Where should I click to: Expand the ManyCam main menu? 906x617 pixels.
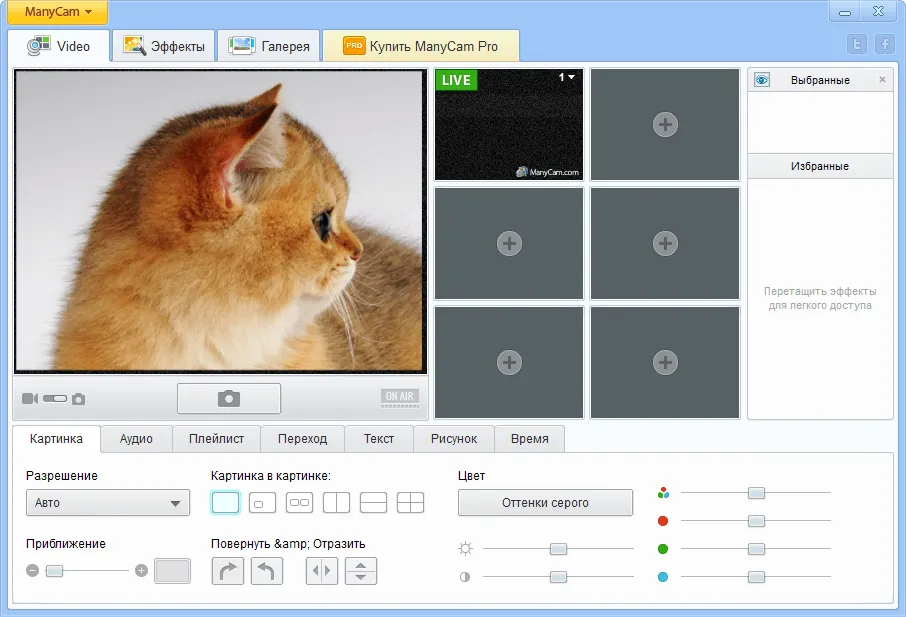58,12
